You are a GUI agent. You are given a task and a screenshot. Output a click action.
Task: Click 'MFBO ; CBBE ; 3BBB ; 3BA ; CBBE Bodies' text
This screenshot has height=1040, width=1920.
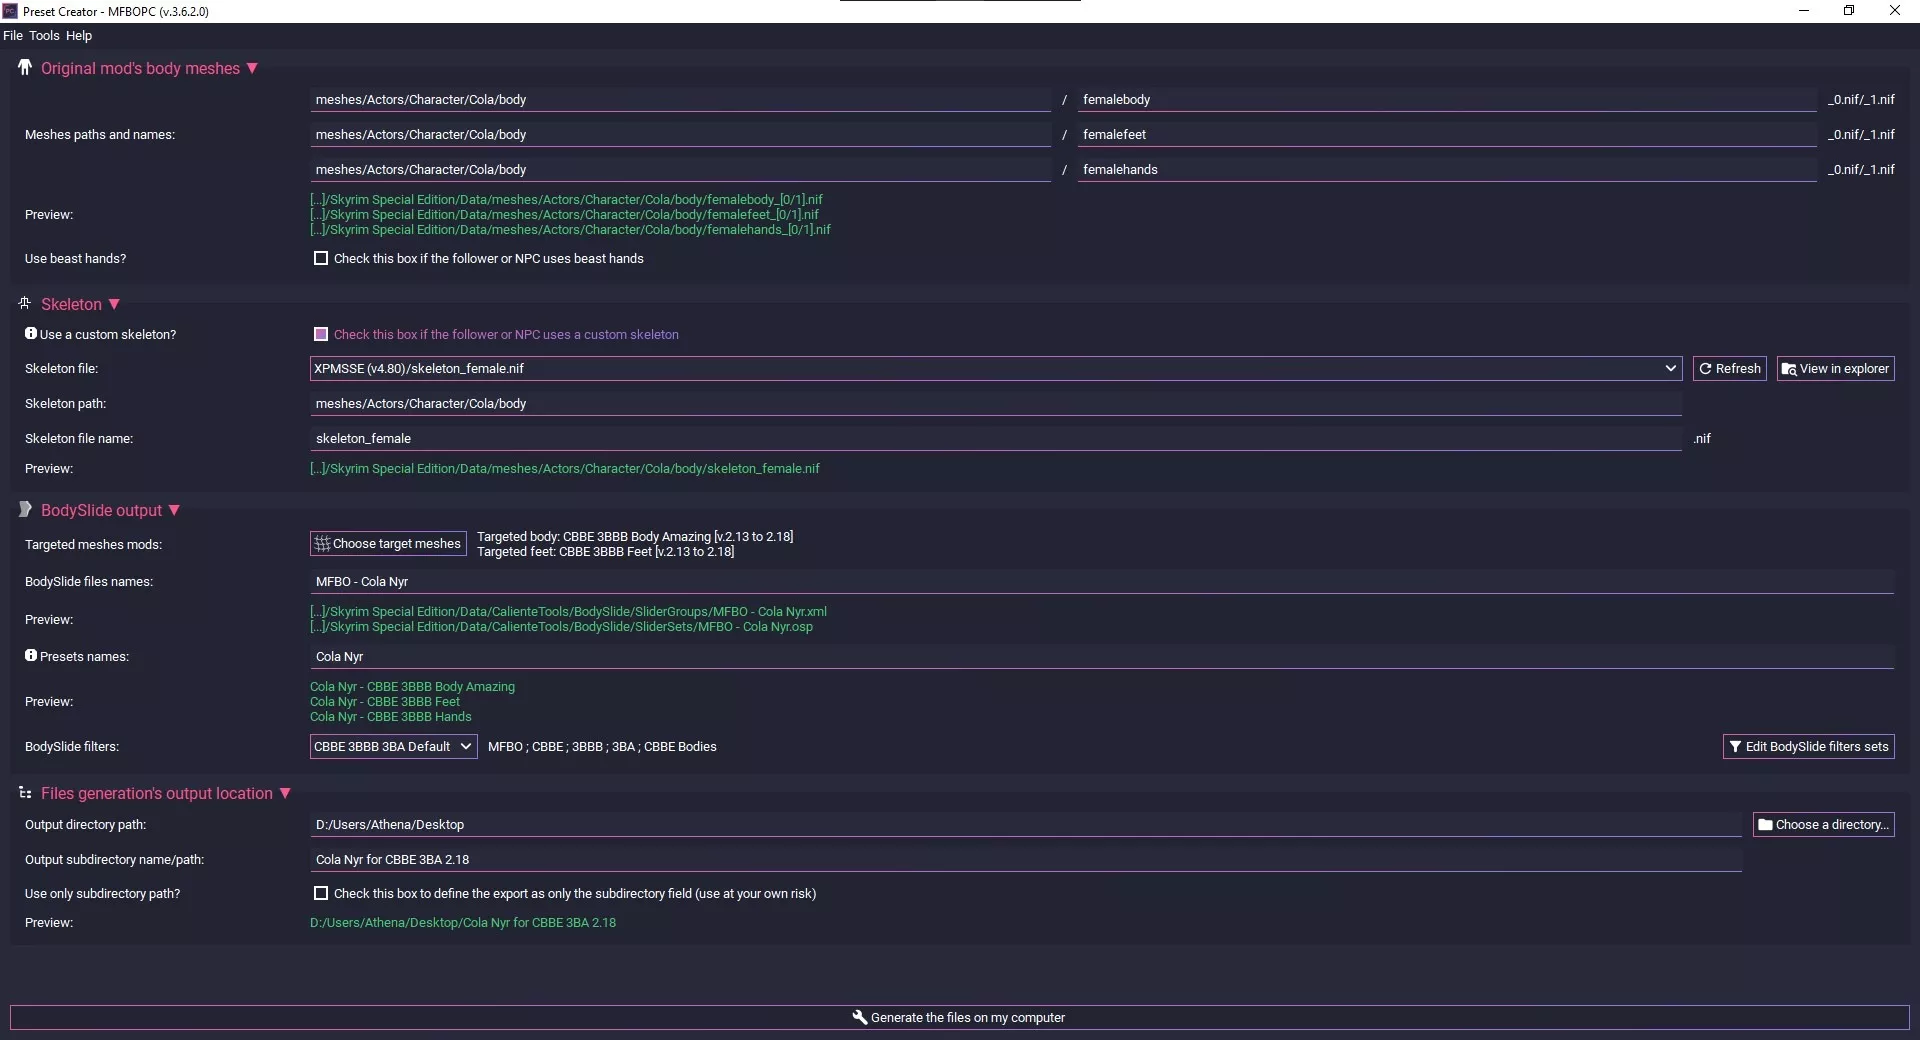click(602, 746)
